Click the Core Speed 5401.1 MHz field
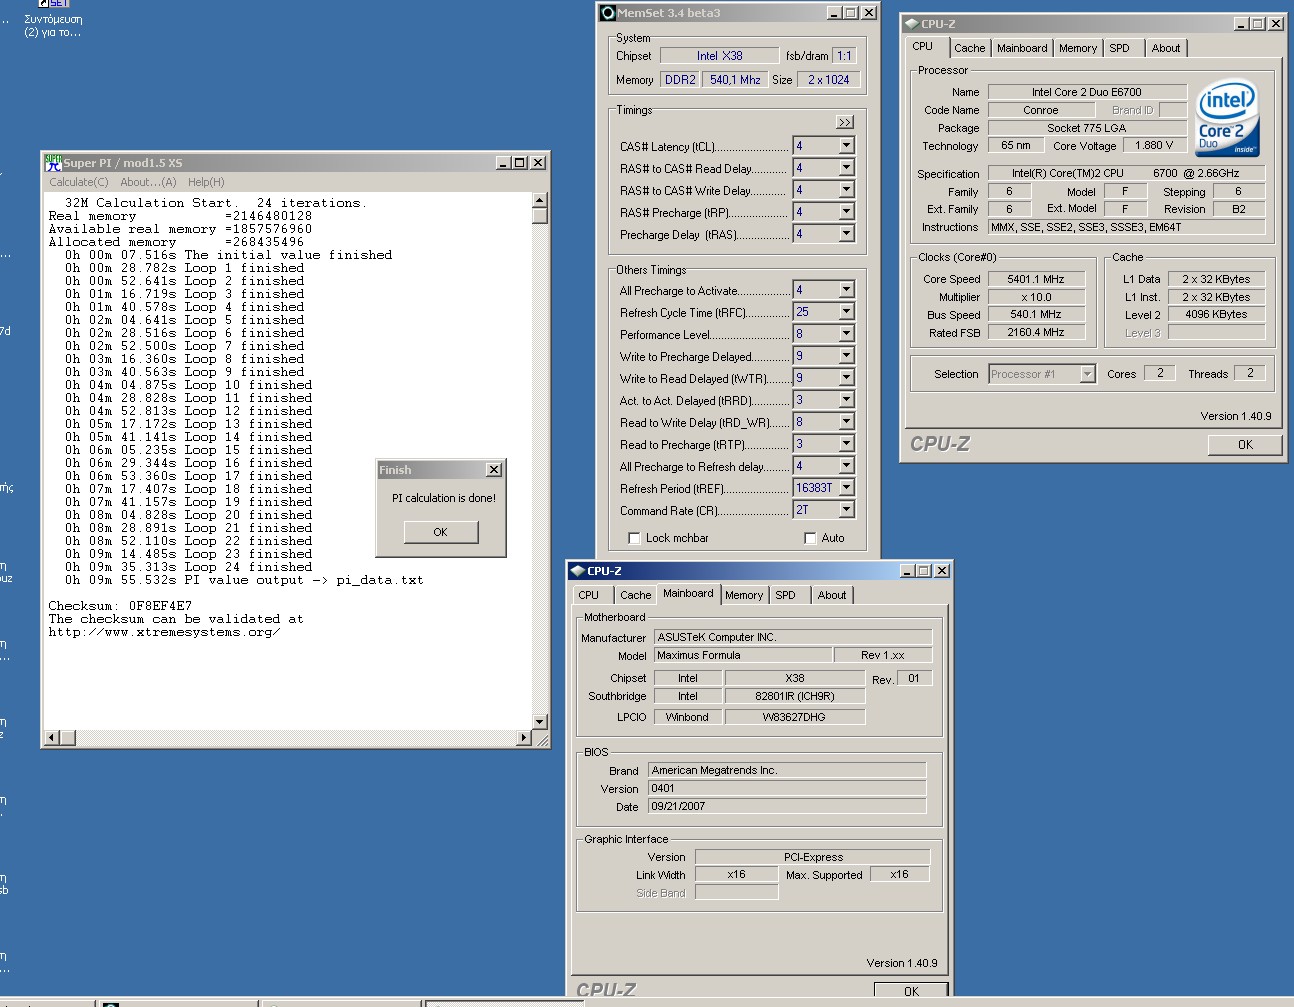 pos(1036,279)
